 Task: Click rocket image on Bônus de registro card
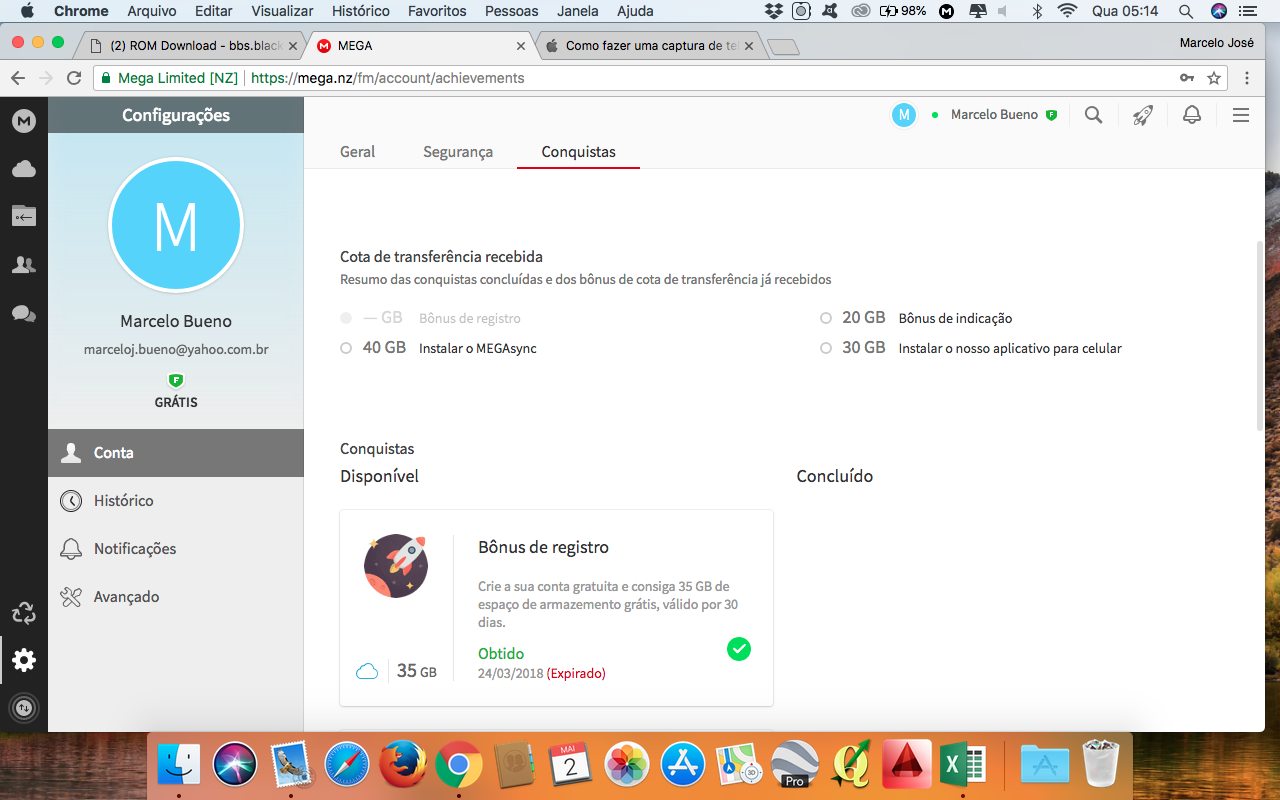(x=396, y=566)
